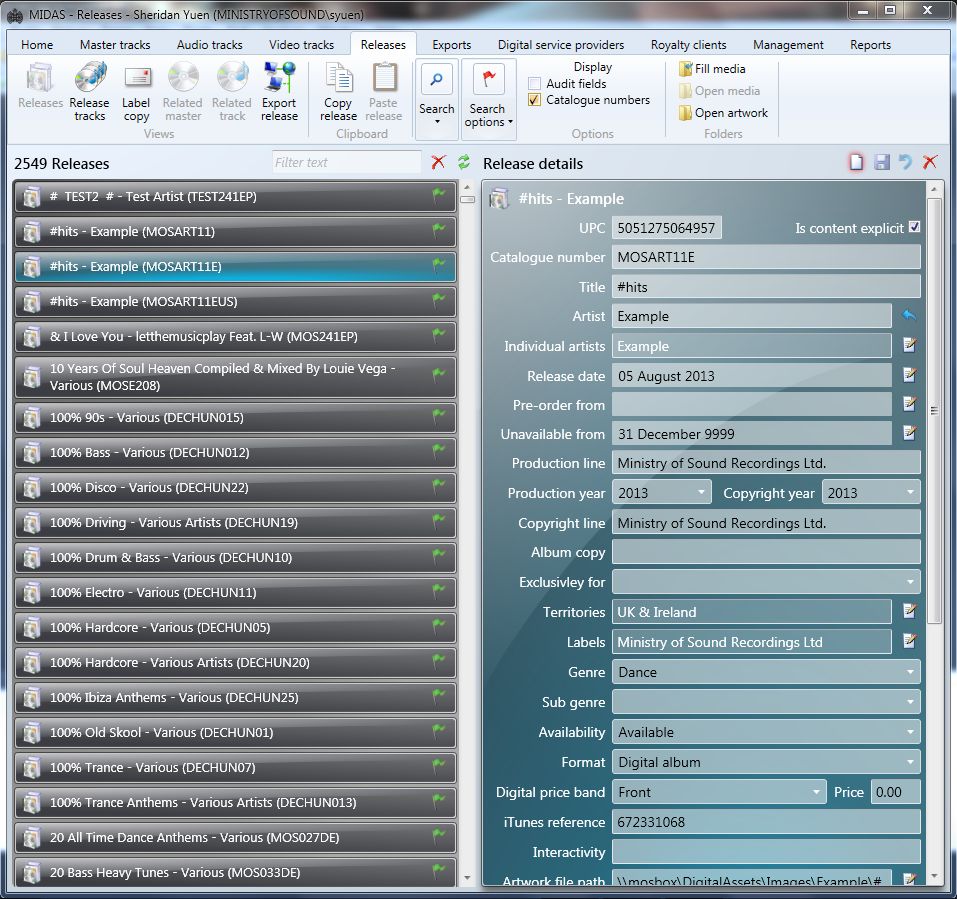Open the Management tab
This screenshot has width=957, height=899.
pyautogui.click(x=788, y=45)
